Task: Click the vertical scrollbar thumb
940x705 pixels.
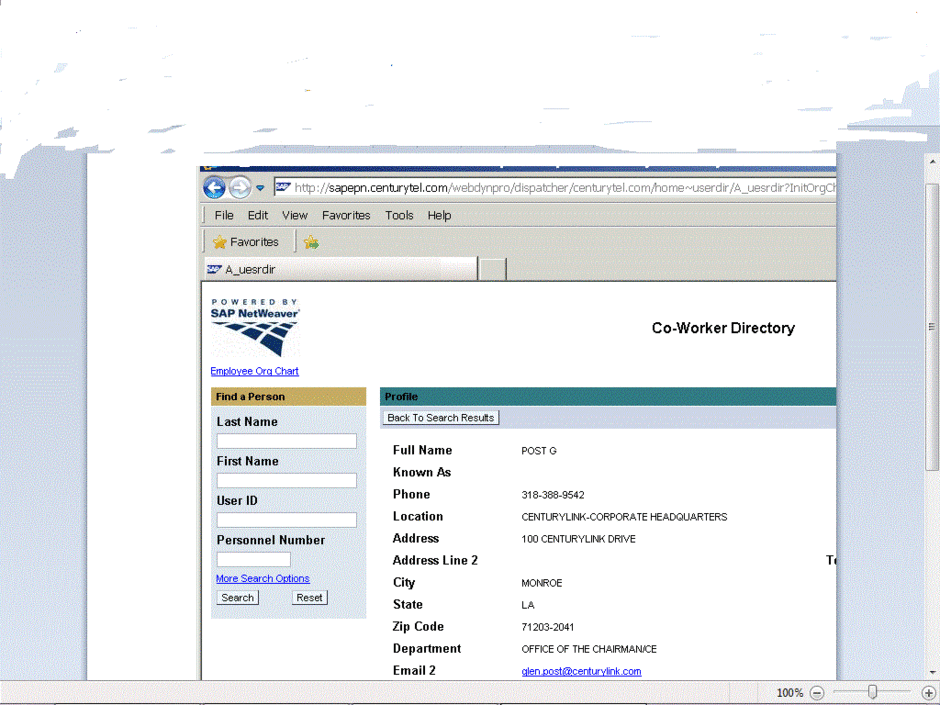Action: click(932, 327)
